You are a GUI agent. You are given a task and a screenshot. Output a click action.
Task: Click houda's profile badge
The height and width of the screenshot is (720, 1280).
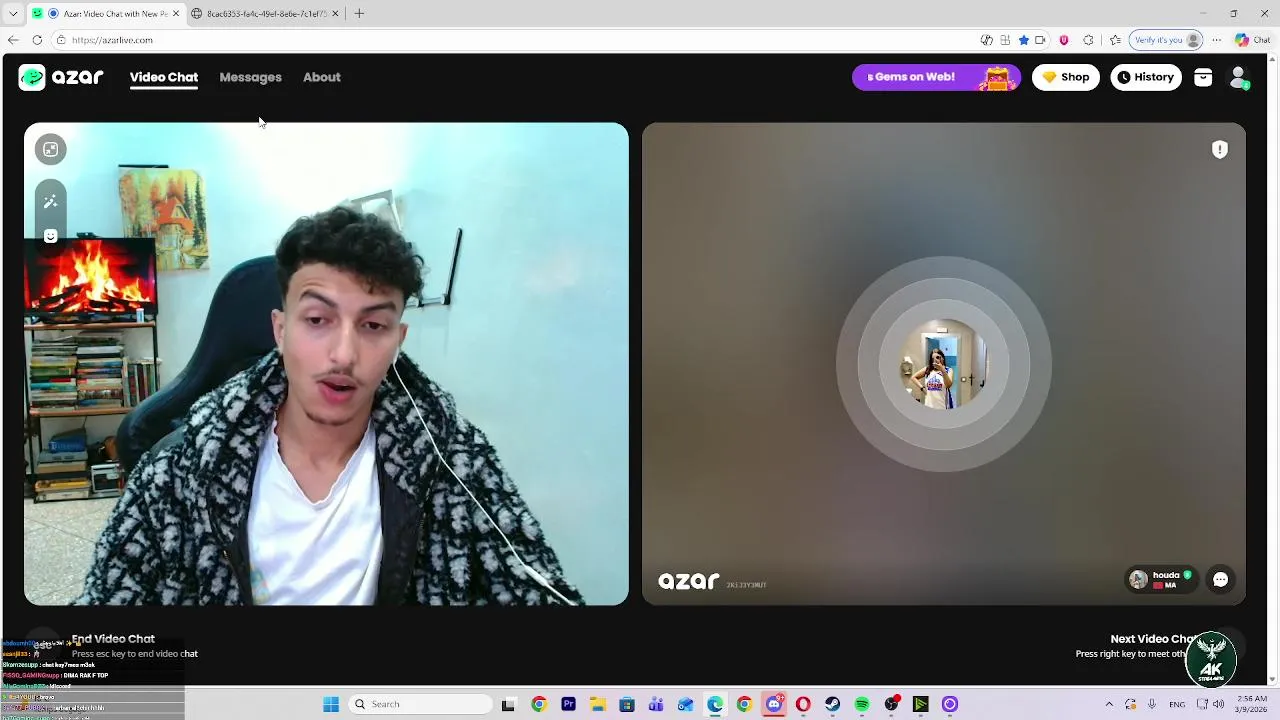point(1161,579)
